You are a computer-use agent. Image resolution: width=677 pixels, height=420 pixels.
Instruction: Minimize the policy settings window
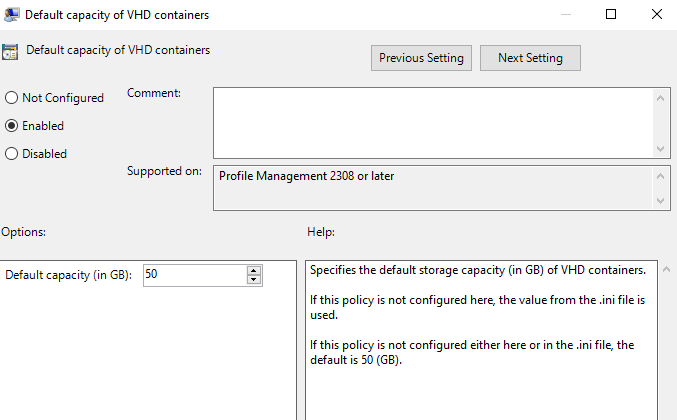(x=566, y=15)
